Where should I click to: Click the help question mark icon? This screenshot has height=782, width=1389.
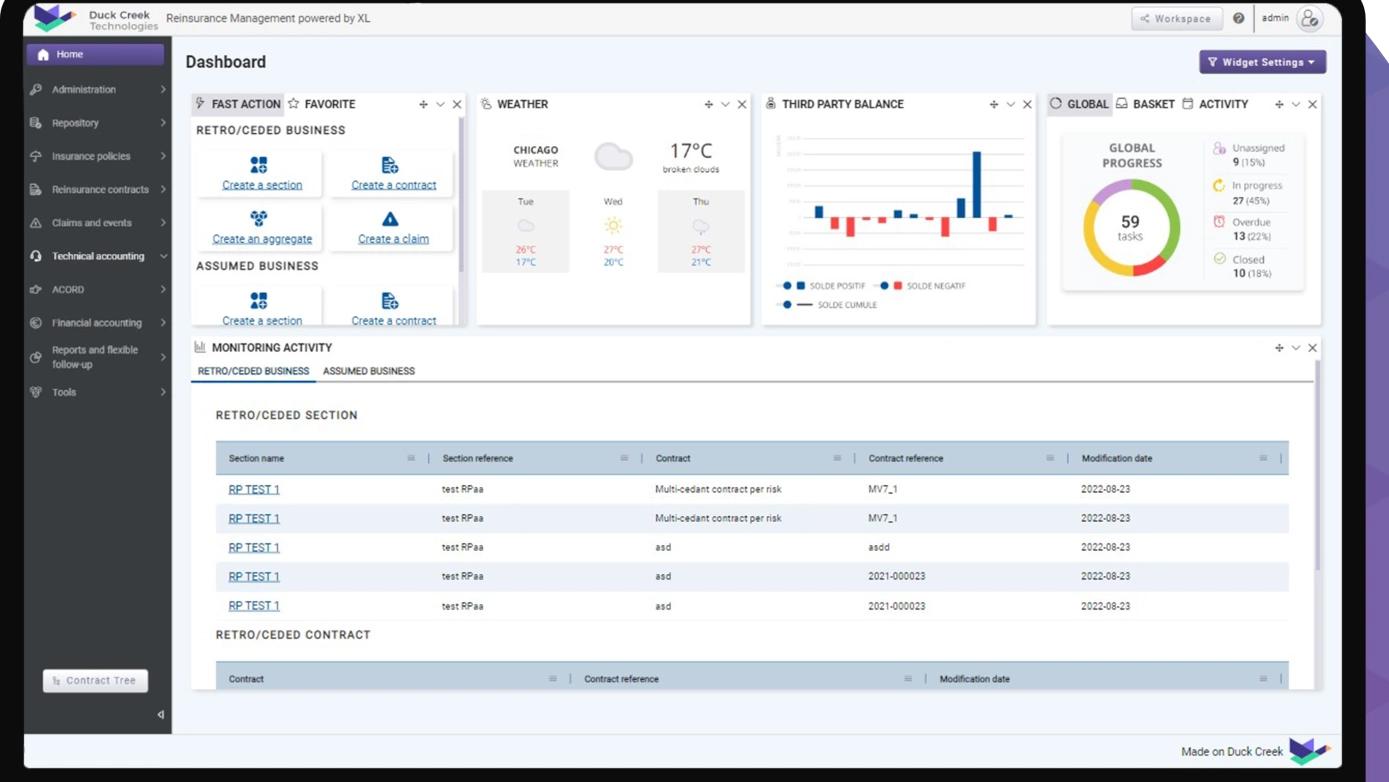coord(1238,18)
